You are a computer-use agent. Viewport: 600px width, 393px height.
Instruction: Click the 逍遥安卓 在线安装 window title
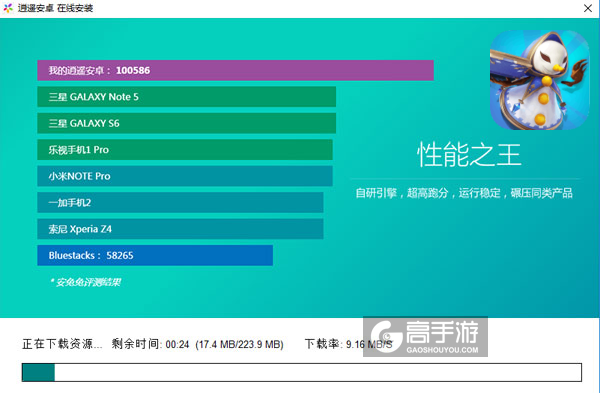(55, 8)
